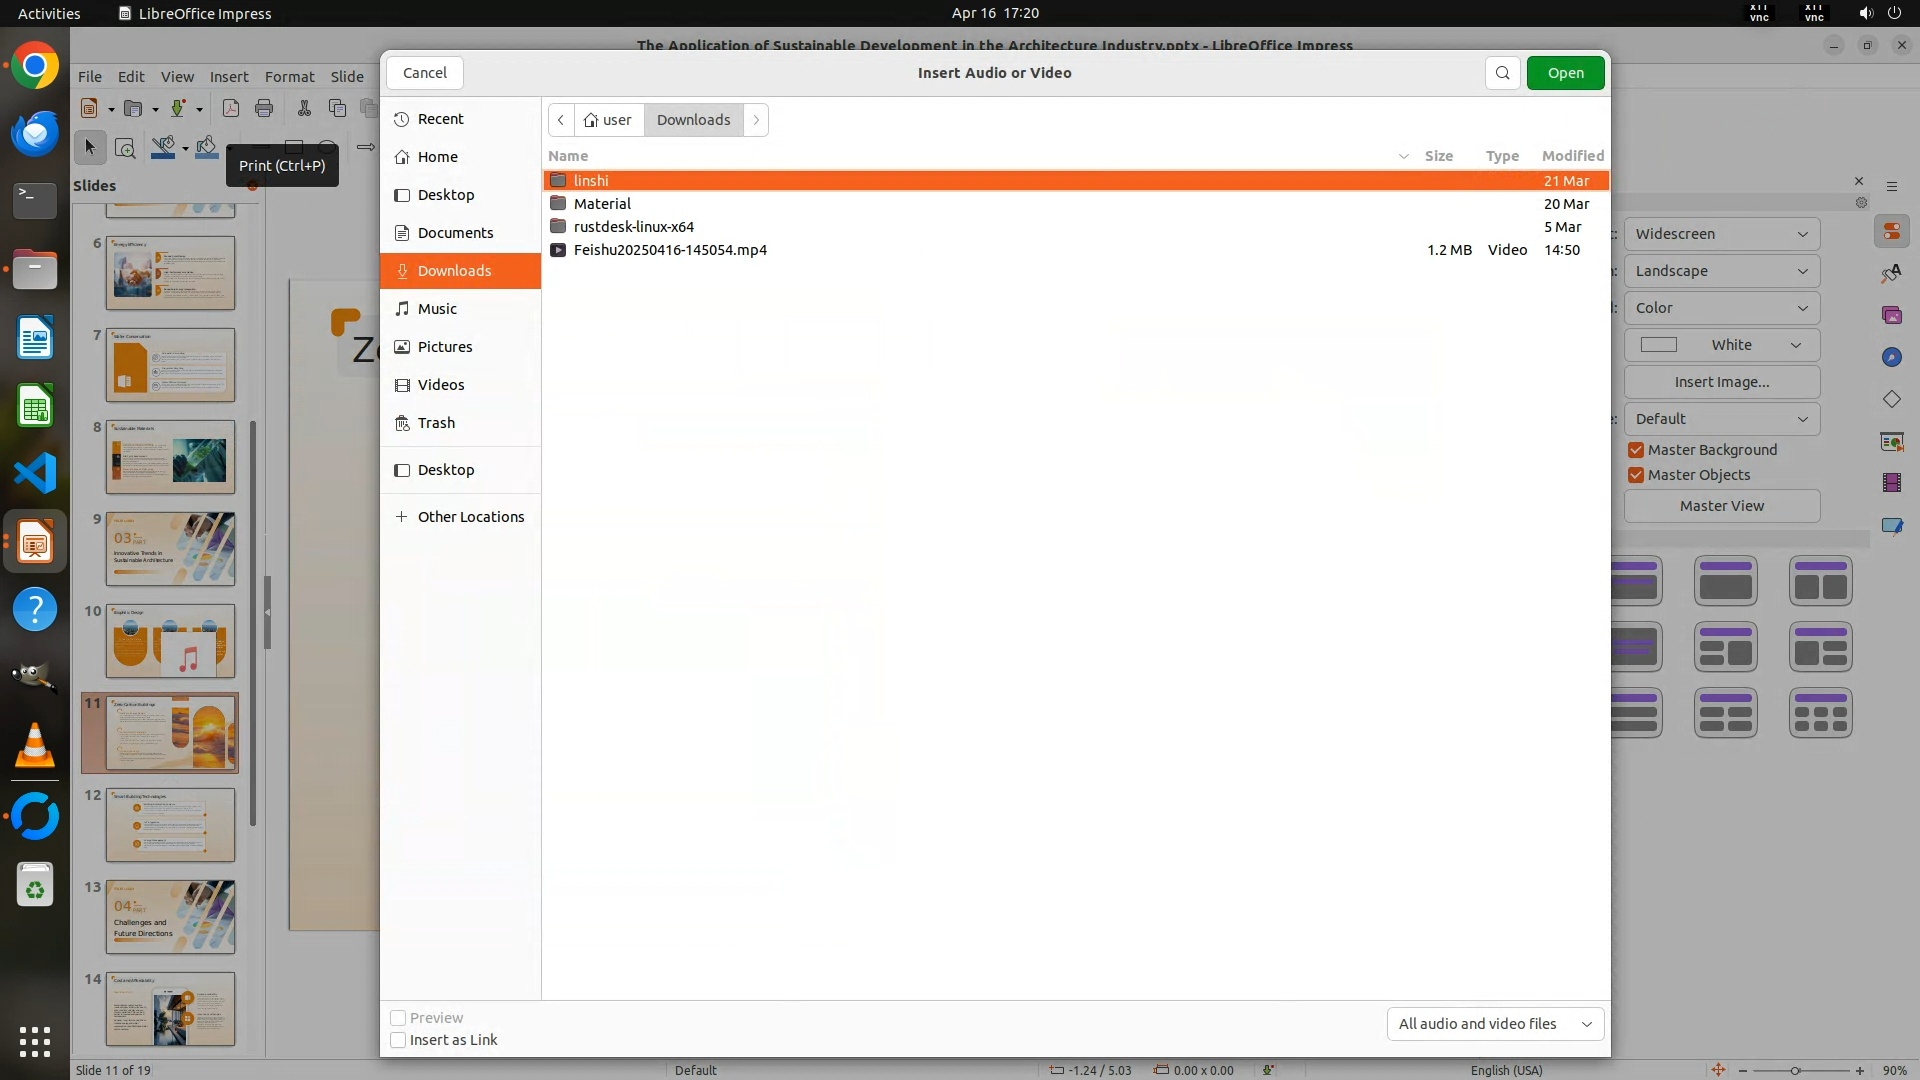
Task: Enable the Insert as Link checkbox
Action: [398, 1040]
